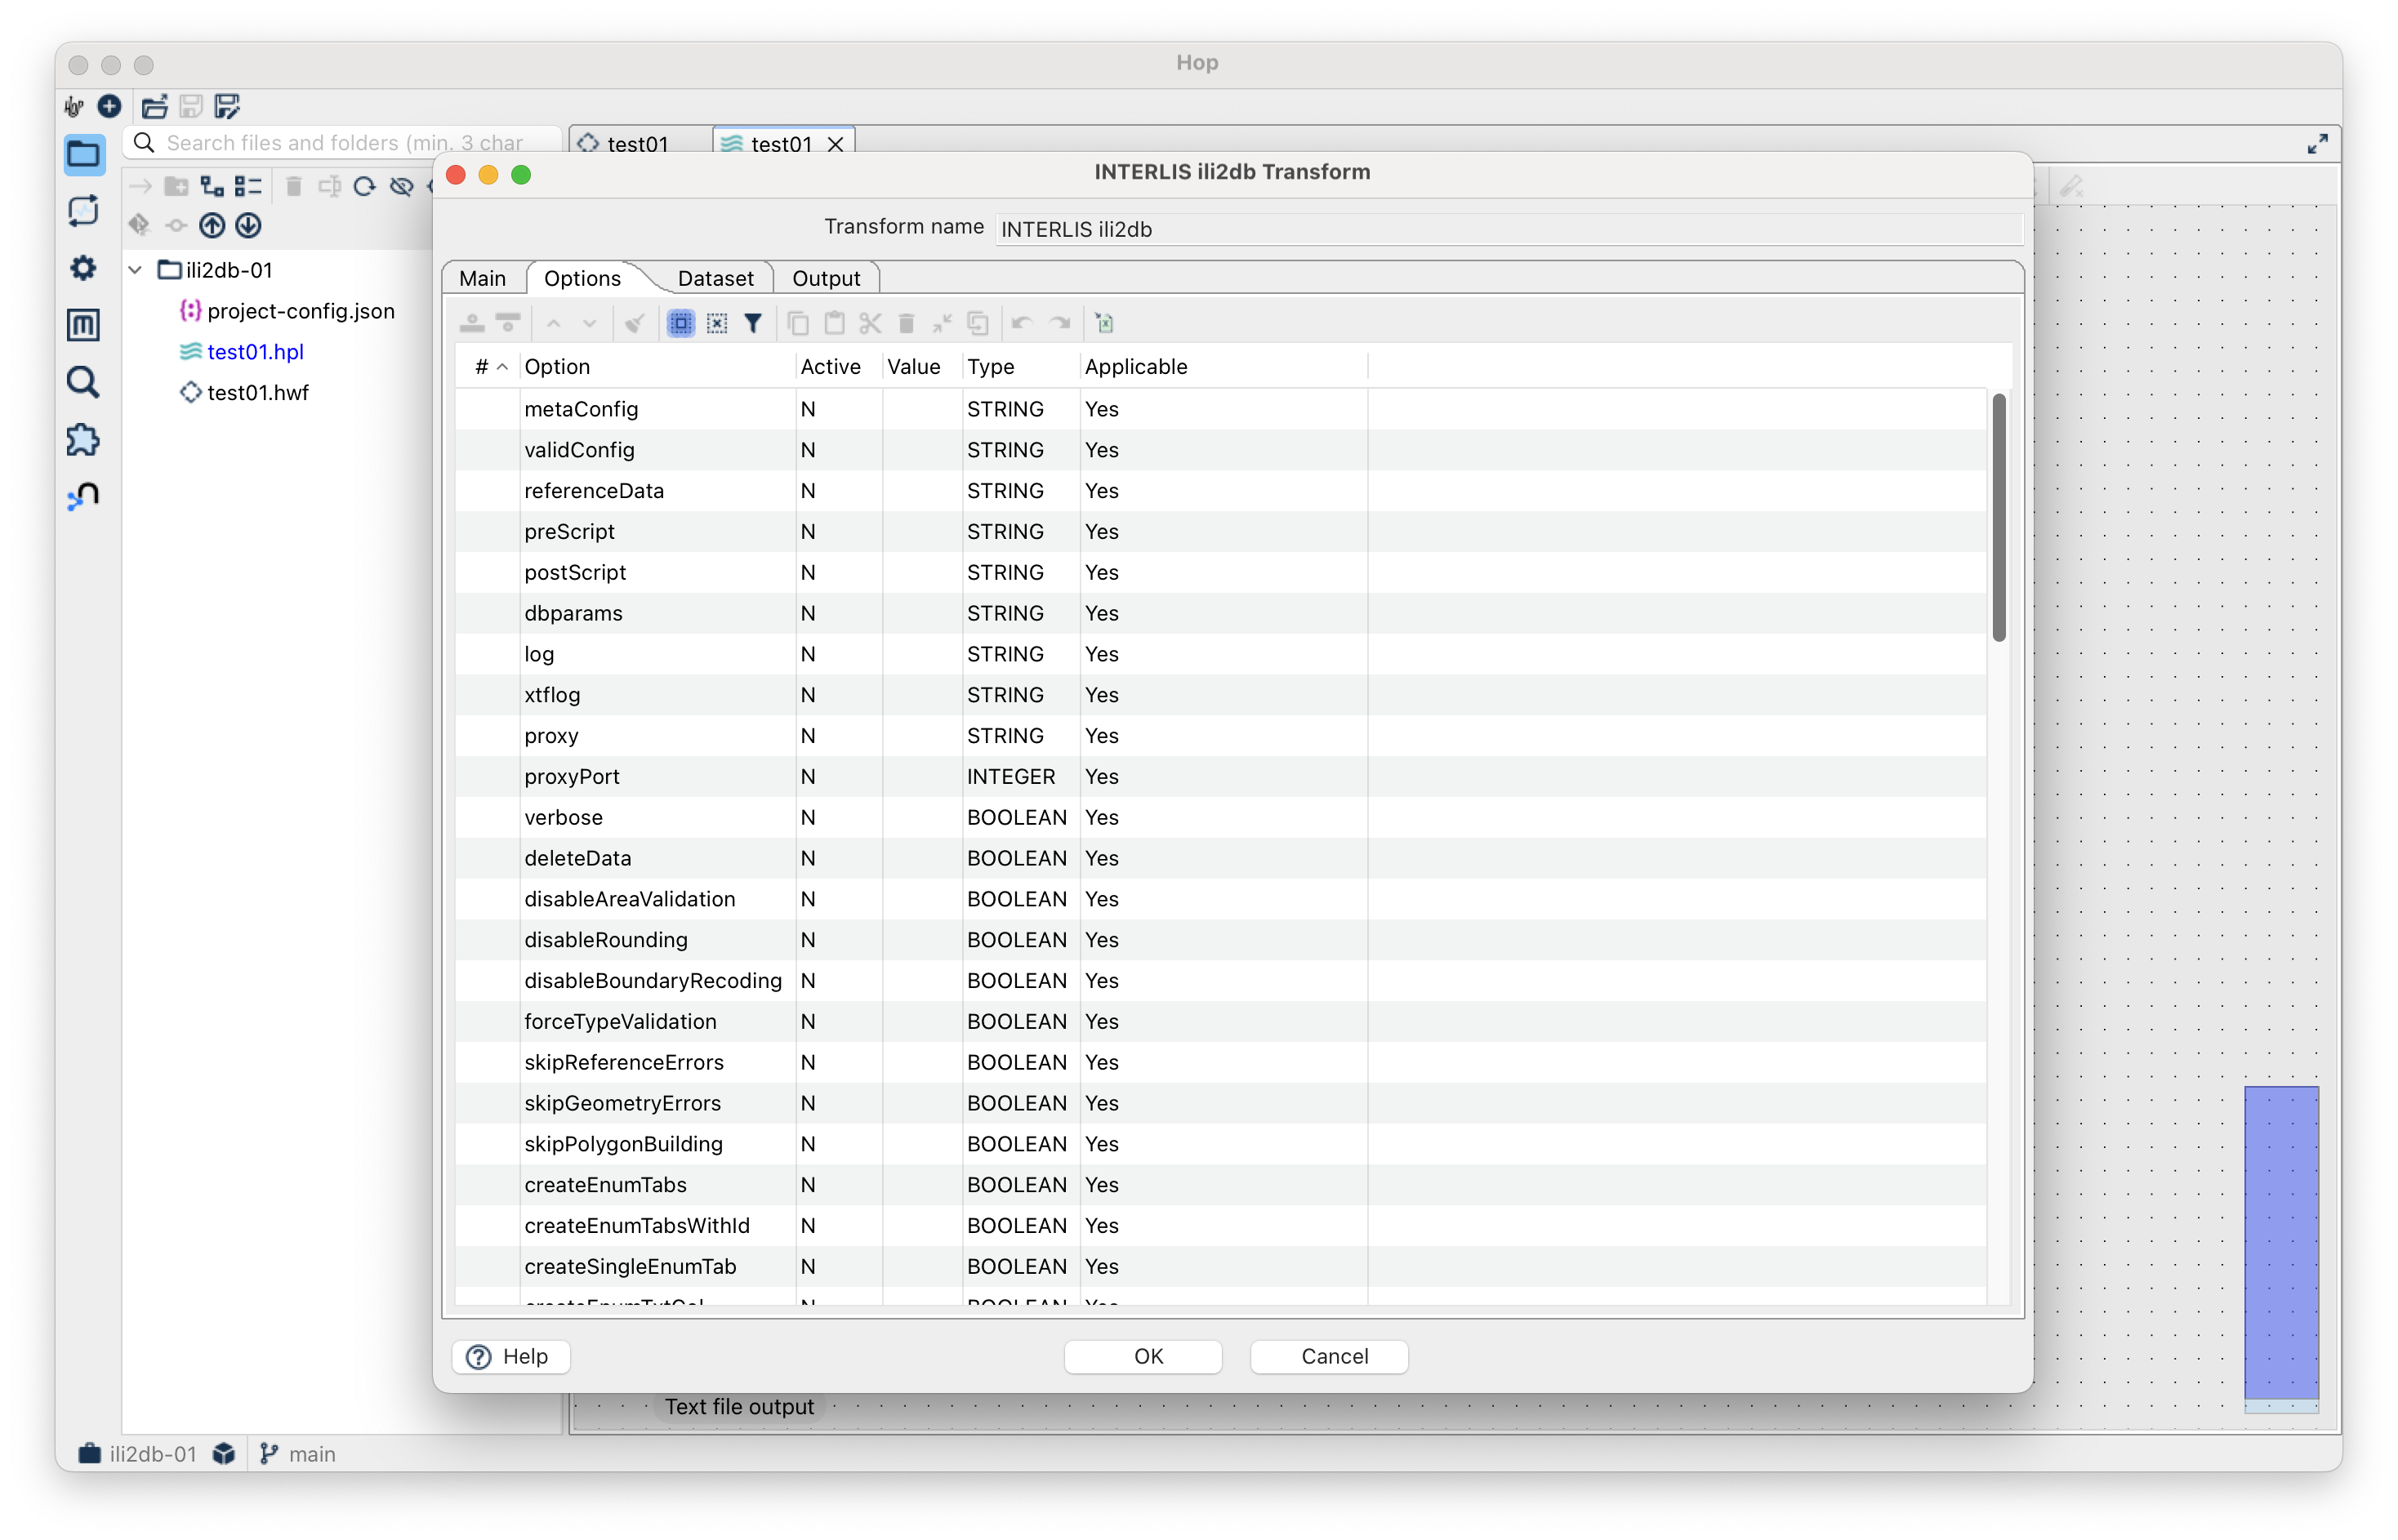The width and height of the screenshot is (2398, 1540).
Task: Click the options table vertical scrollbar
Action: [x=1998, y=517]
